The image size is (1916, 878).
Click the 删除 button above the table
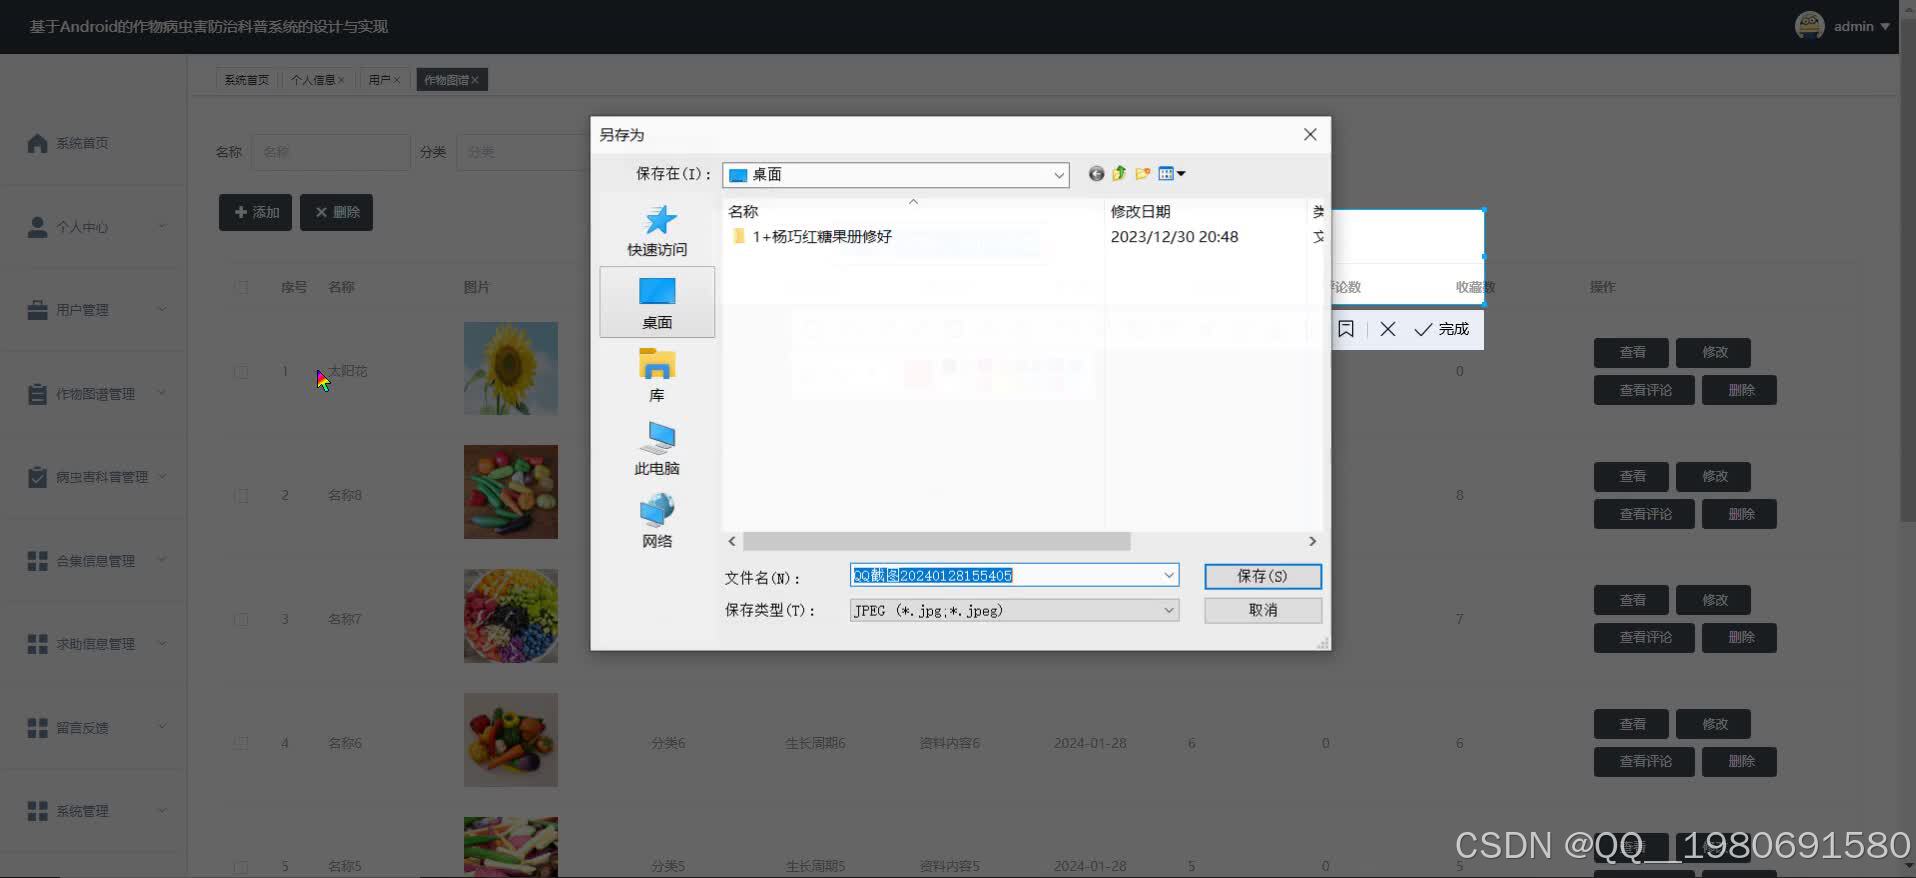click(336, 212)
